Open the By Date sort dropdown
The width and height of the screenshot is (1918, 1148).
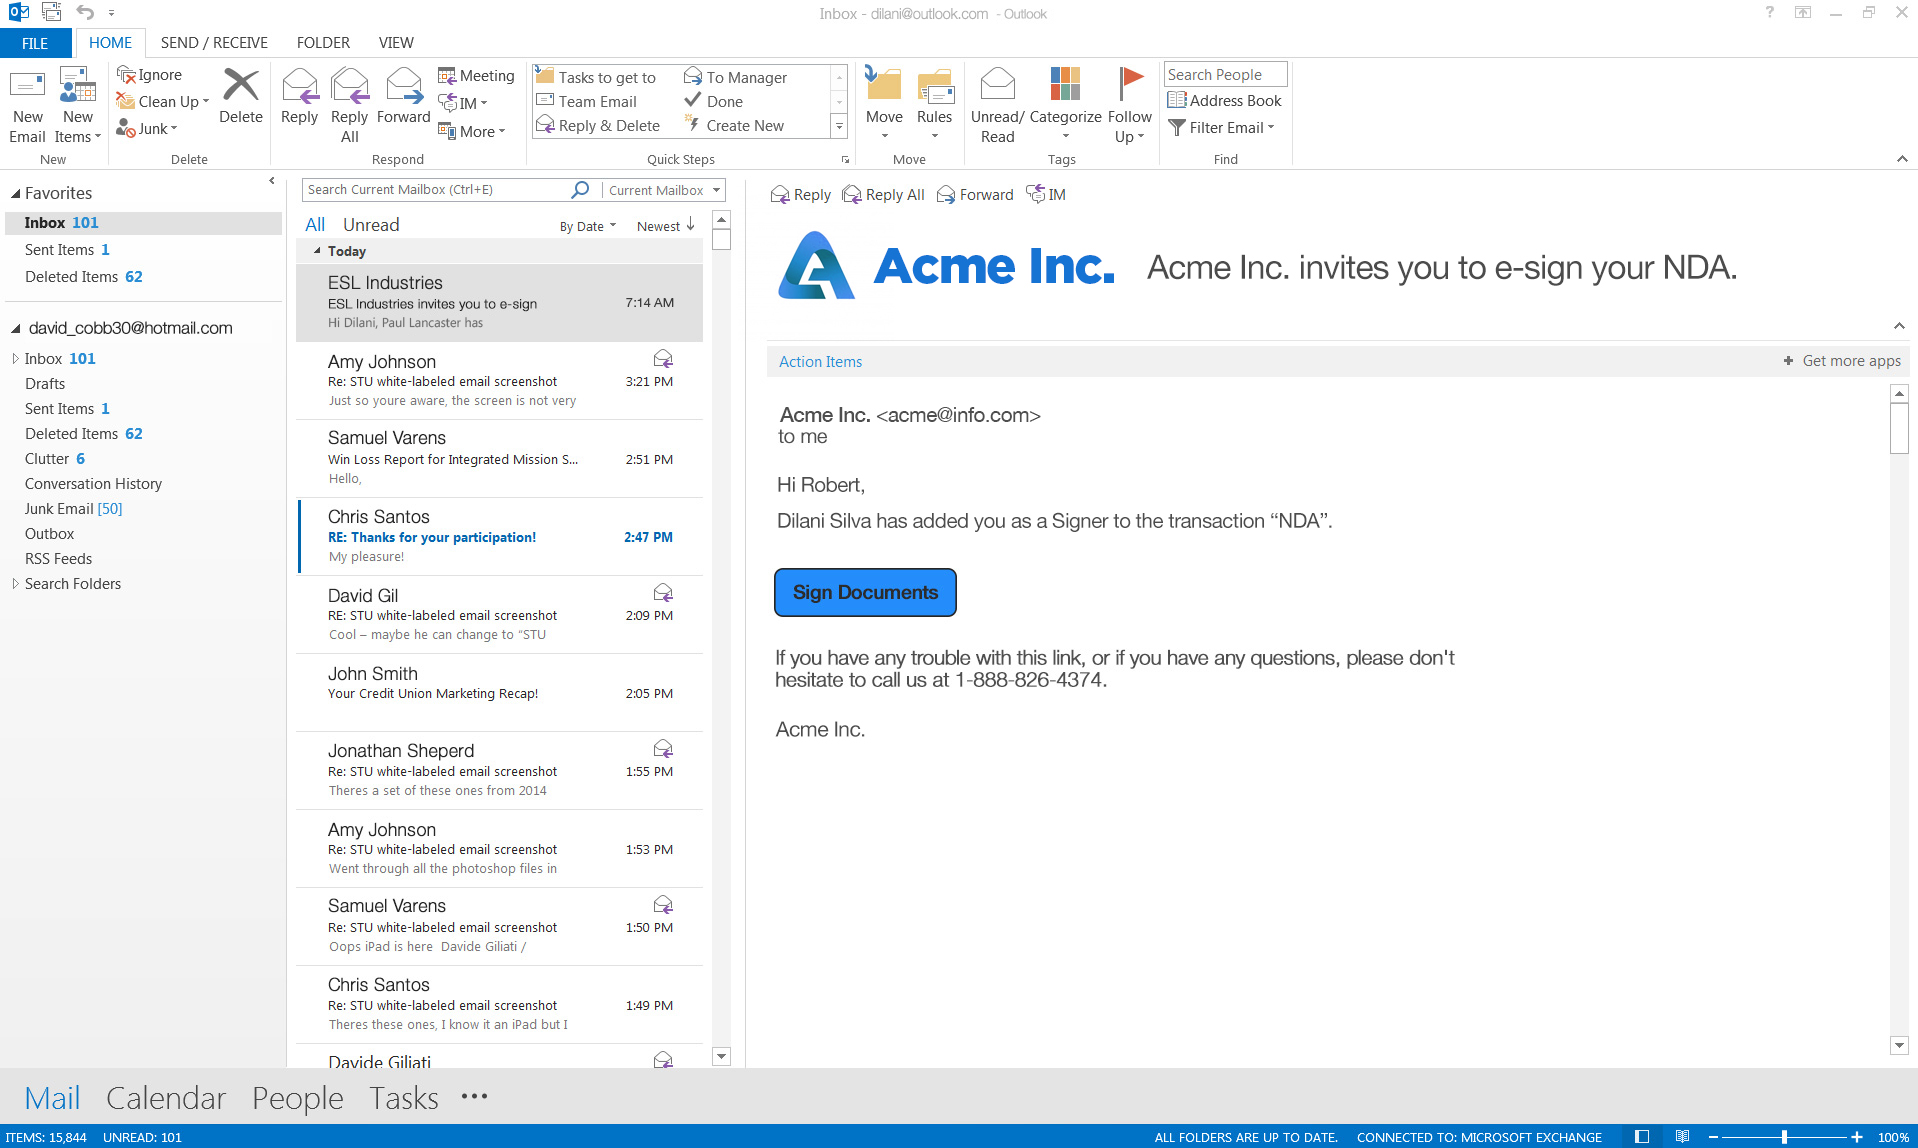[585, 226]
